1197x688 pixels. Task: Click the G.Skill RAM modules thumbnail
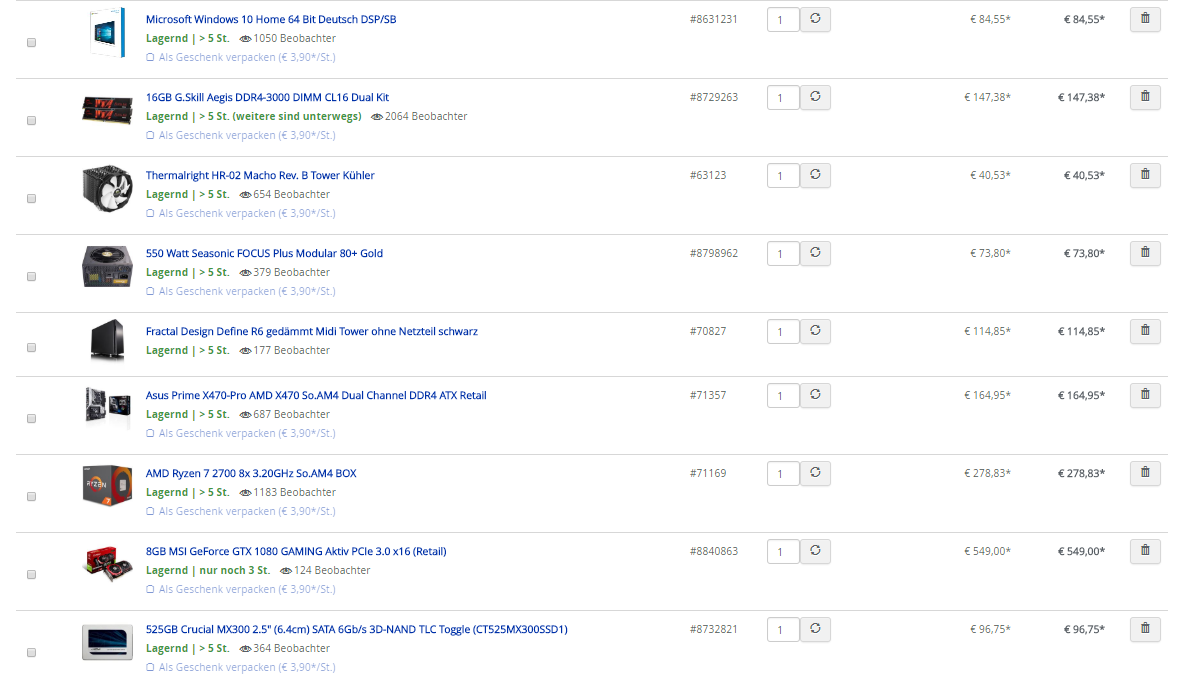coord(107,111)
